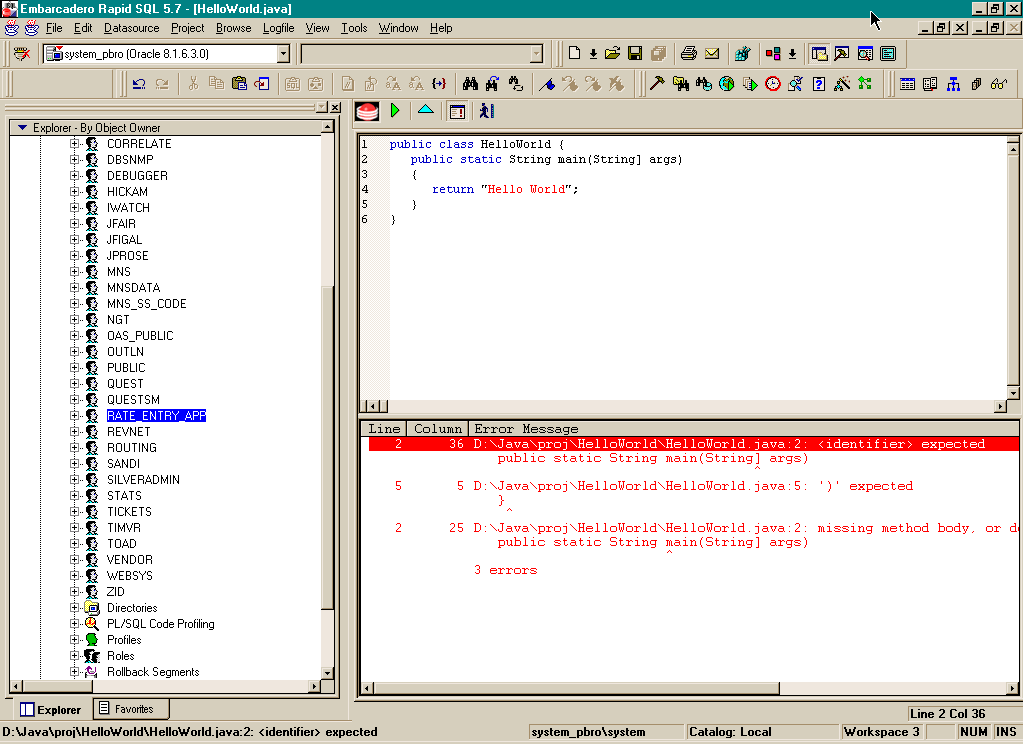Click the Undo arrow icon
Image resolution: width=1023 pixels, height=744 pixels.
(x=138, y=84)
